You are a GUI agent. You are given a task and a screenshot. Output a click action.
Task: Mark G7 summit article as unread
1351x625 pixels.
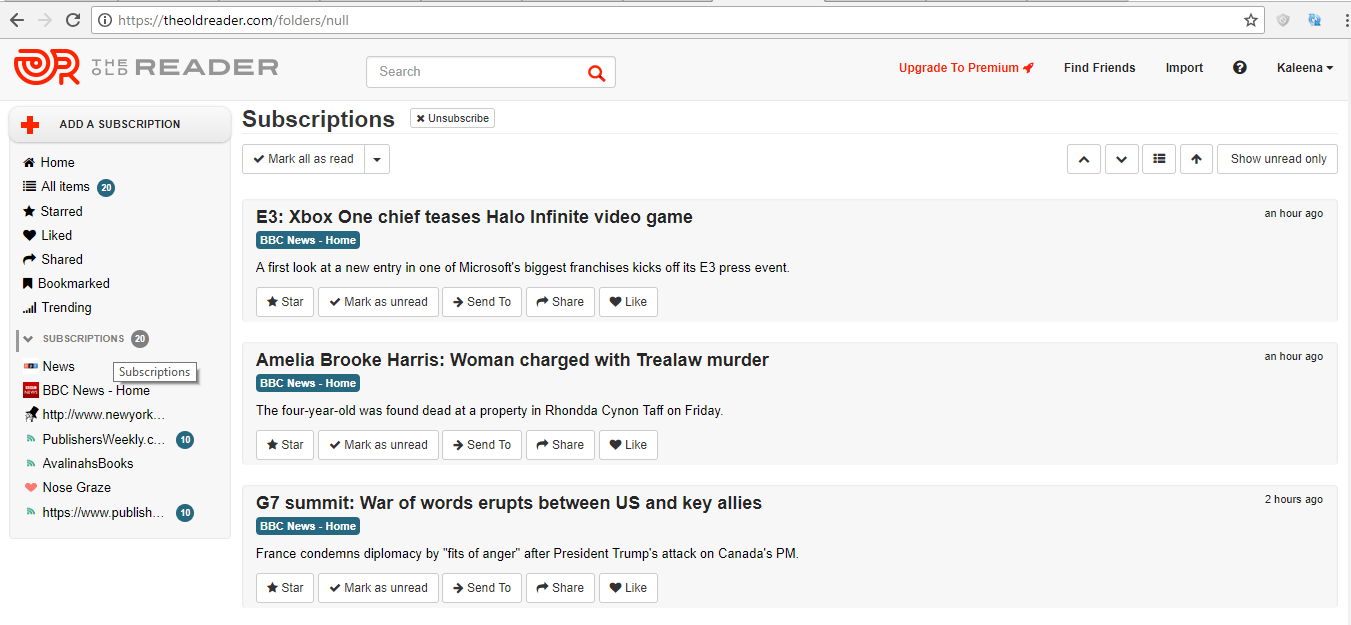point(378,588)
